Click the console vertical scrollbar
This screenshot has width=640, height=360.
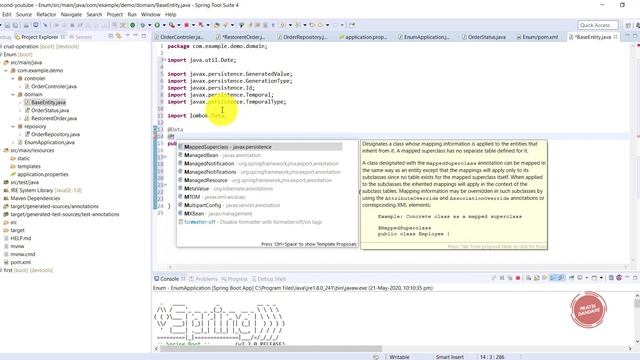(x=637, y=318)
